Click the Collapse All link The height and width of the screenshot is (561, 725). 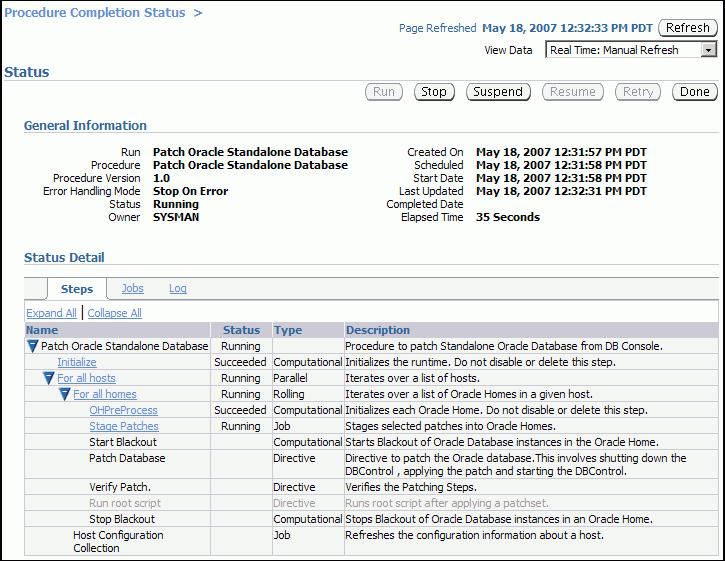coord(114,313)
